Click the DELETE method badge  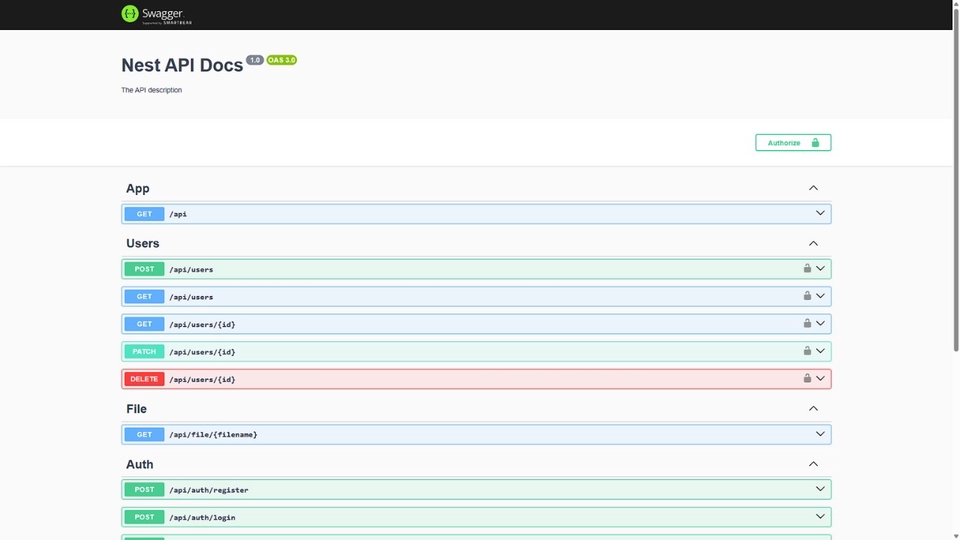pyautogui.click(x=144, y=379)
